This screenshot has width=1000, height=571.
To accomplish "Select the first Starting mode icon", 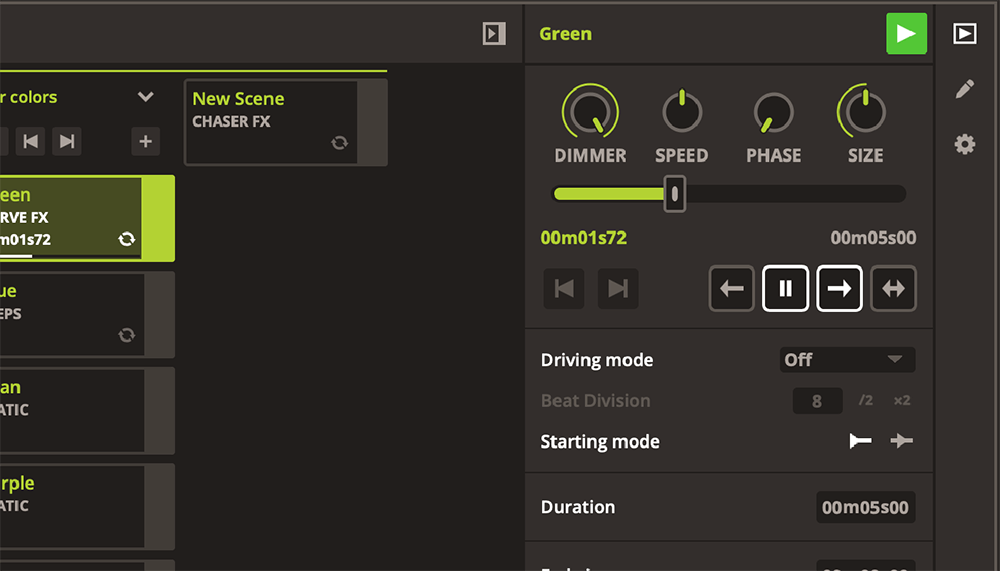I will (x=860, y=441).
